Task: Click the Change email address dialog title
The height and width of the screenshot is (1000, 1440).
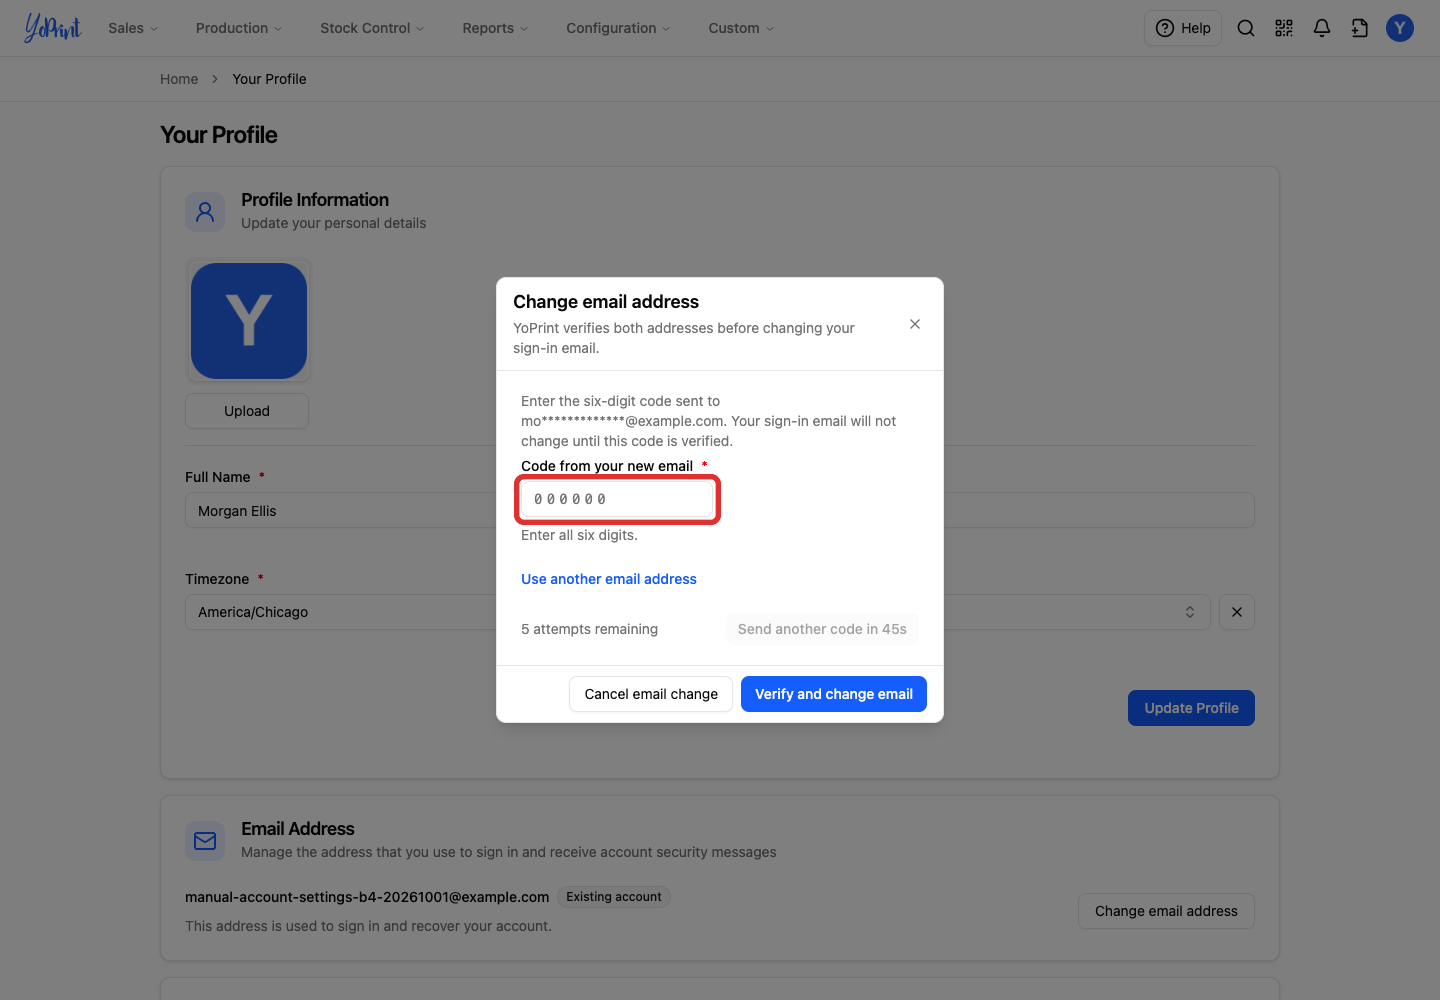Action: coord(606,302)
